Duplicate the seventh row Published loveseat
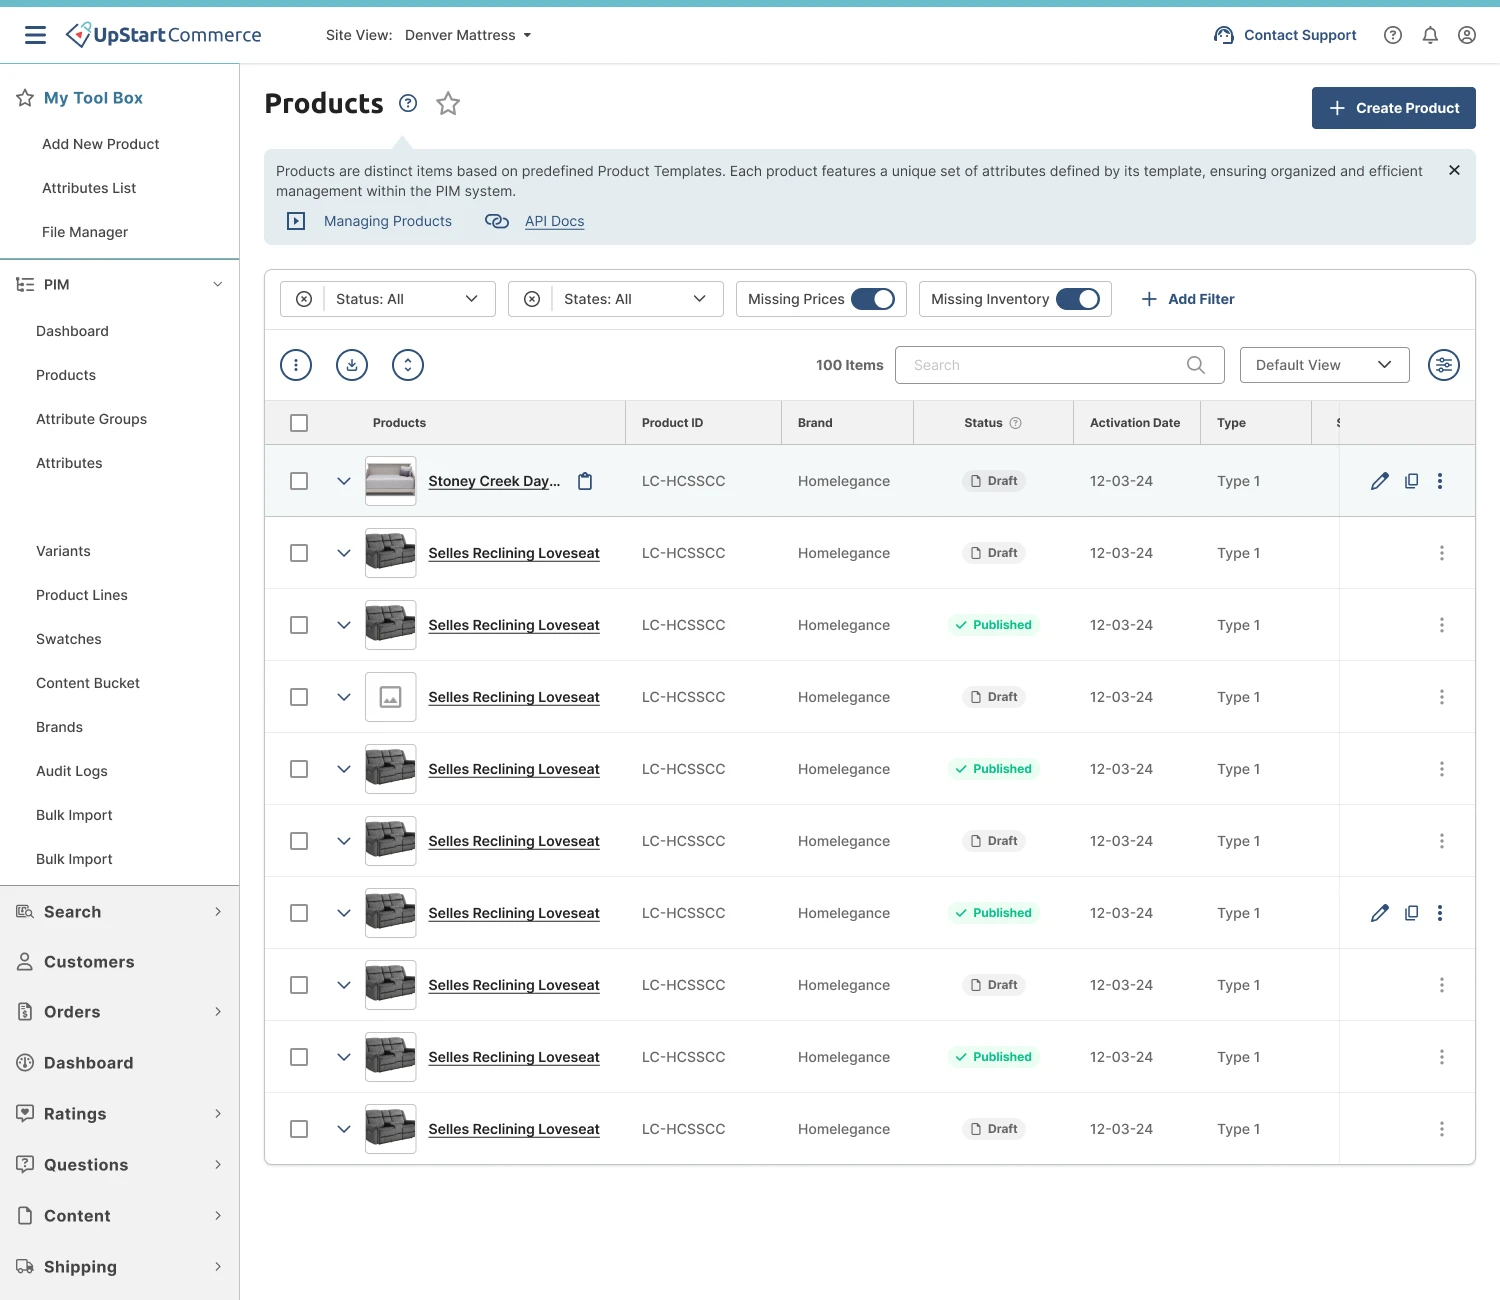 coord(1412,913)
